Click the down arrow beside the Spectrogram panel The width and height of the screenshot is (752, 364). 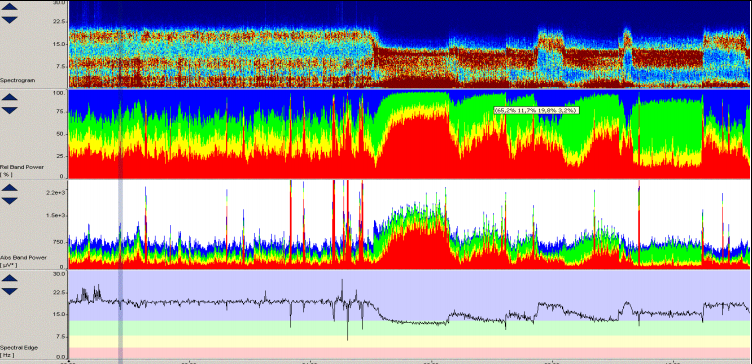pyautogui.click(x=10, y=20)
